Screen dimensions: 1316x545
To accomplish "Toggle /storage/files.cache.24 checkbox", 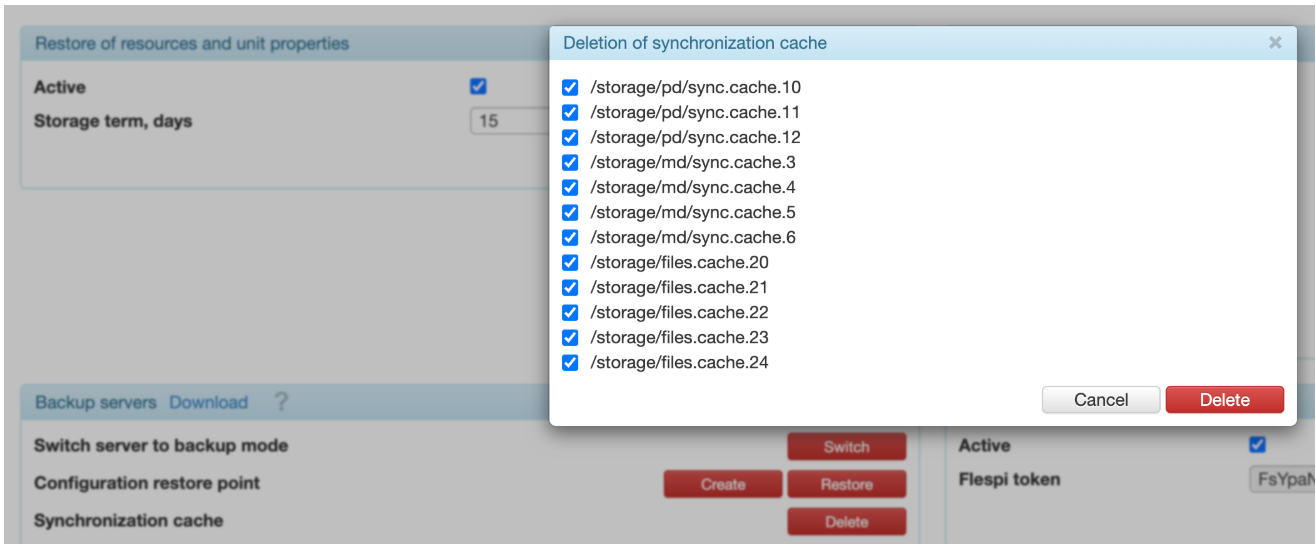I will pos(570,363).
